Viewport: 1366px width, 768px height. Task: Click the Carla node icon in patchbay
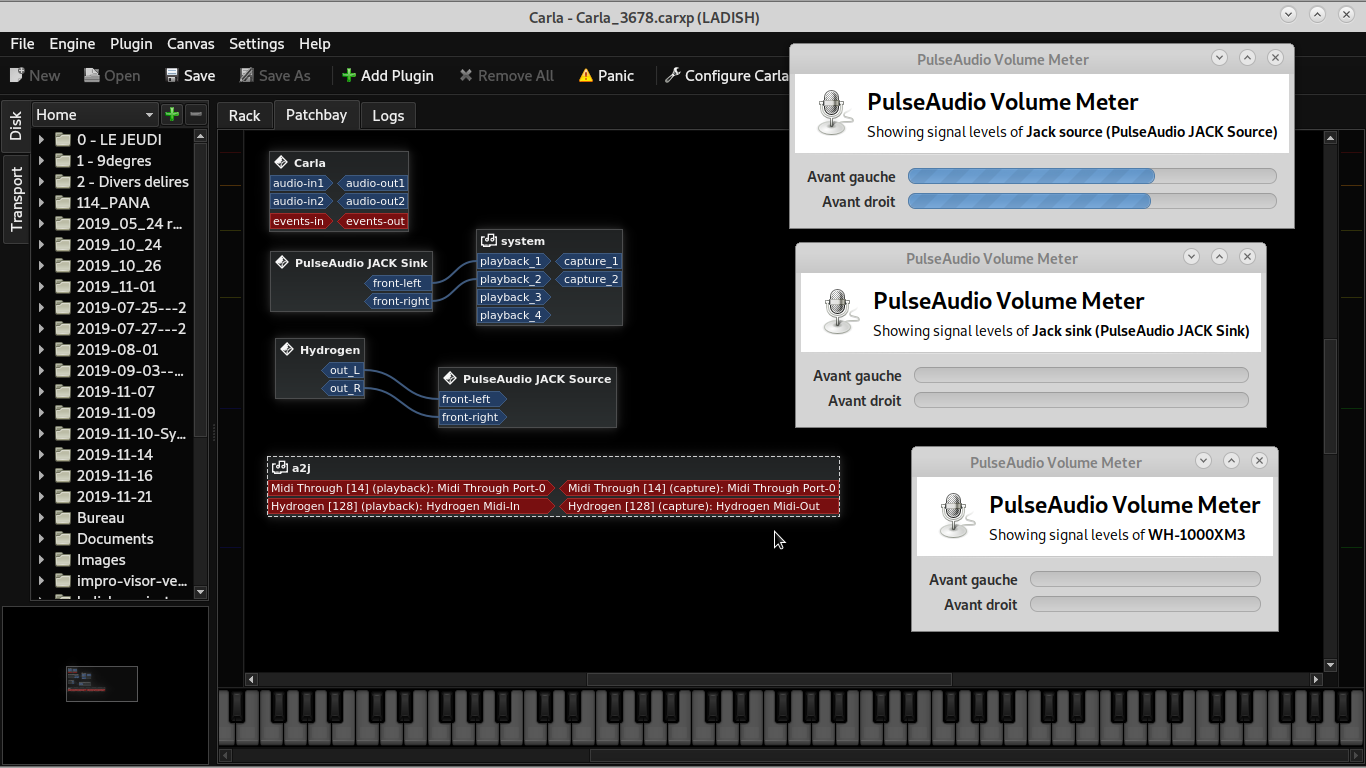pos(281,162)
